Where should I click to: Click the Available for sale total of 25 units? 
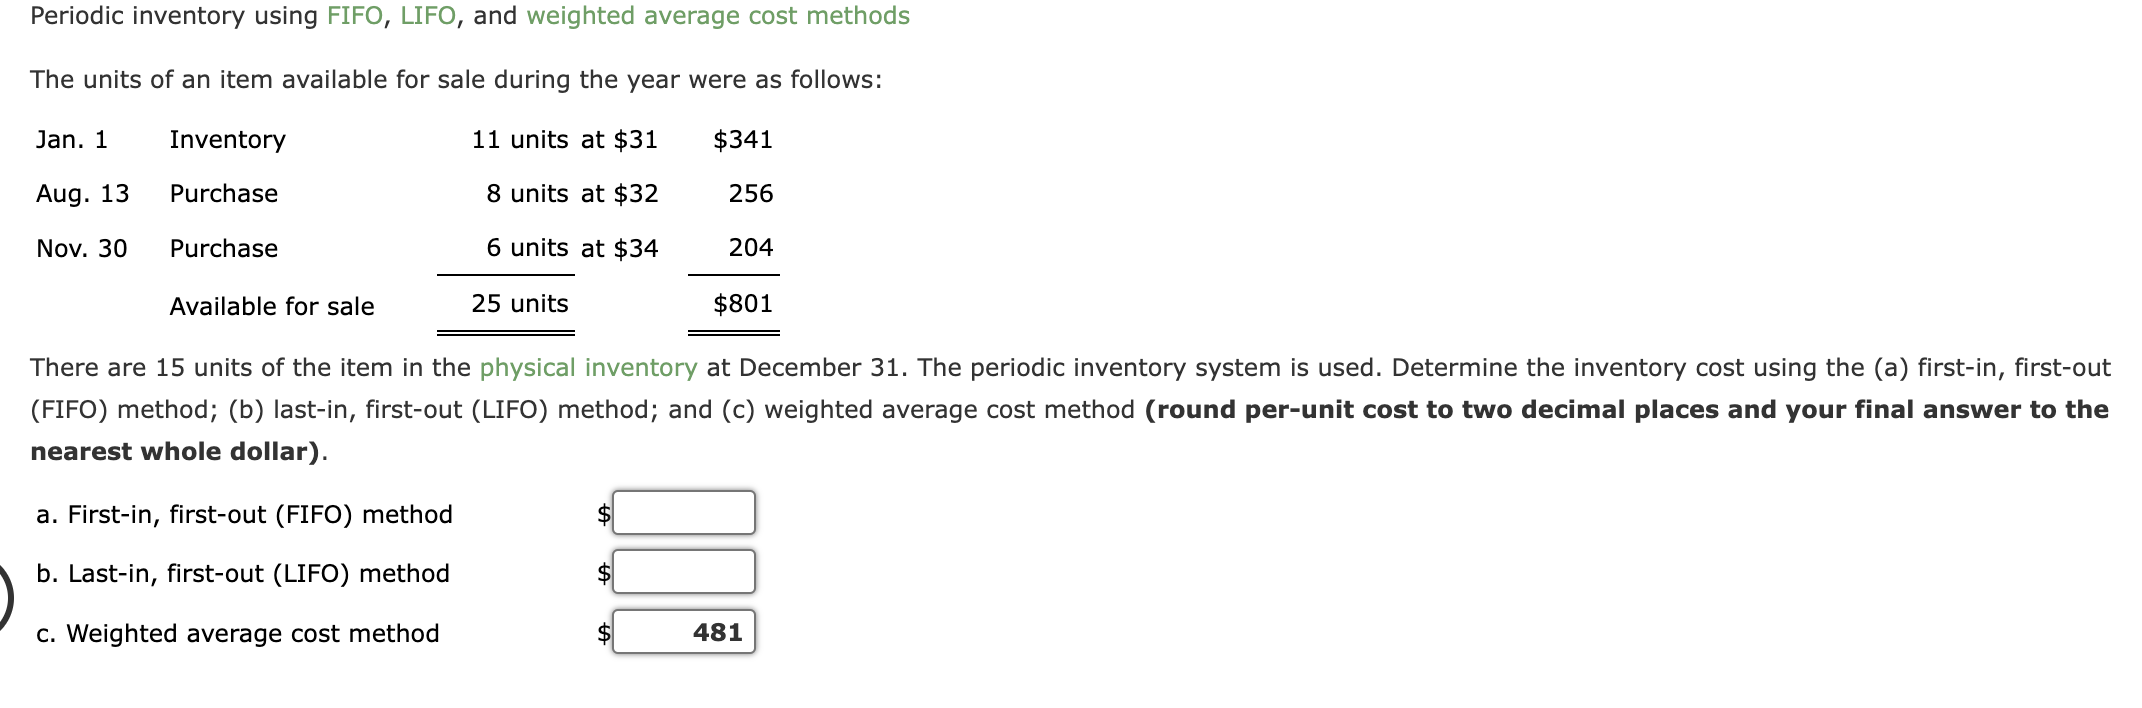point(519,303)
